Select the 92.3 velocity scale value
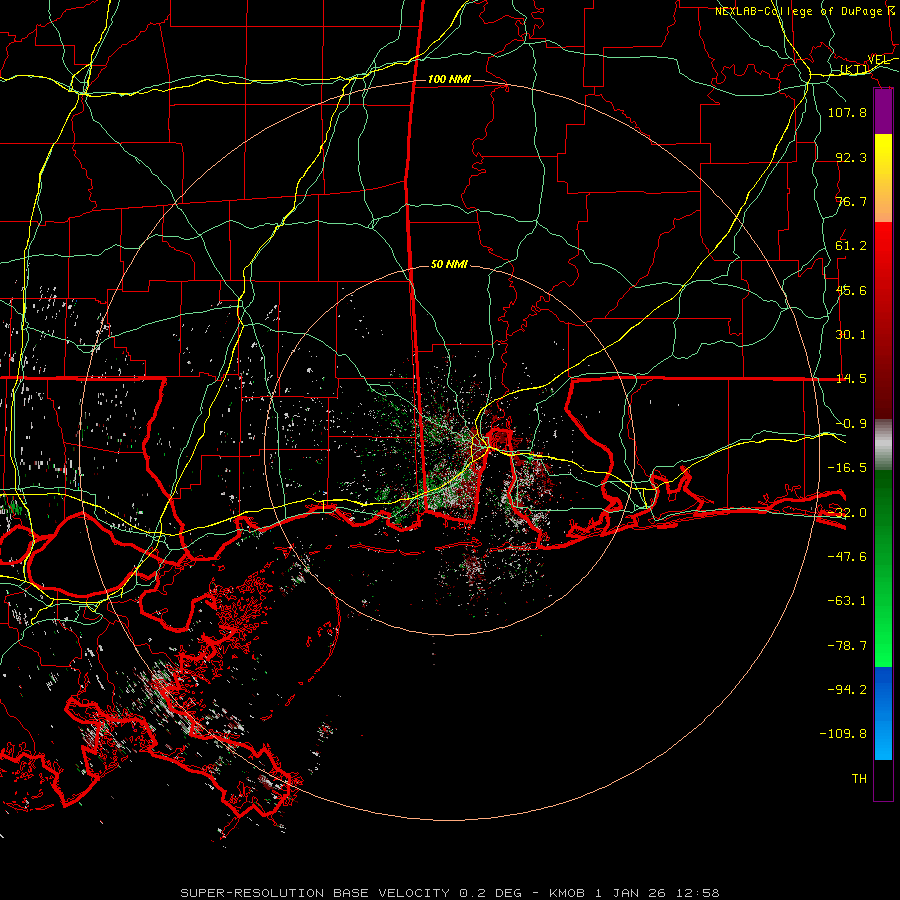 tap(851, 157)
